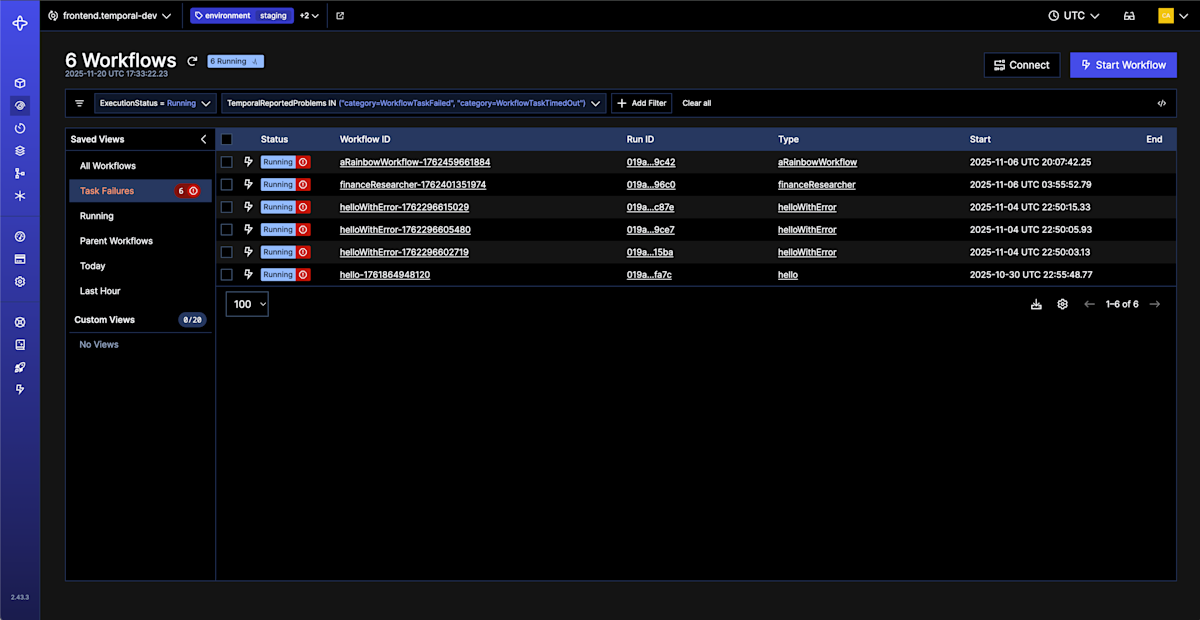Click the Start Workflow button
The height and width of the screenshot is (620, 1200).
[1123, 65]
